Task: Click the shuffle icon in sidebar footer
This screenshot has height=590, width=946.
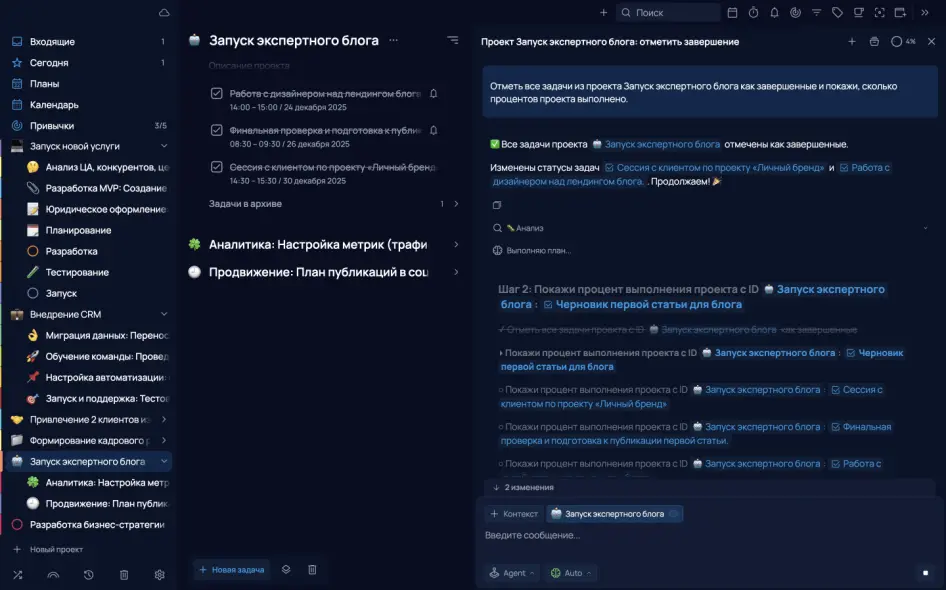Action: (x=17, y=575)
